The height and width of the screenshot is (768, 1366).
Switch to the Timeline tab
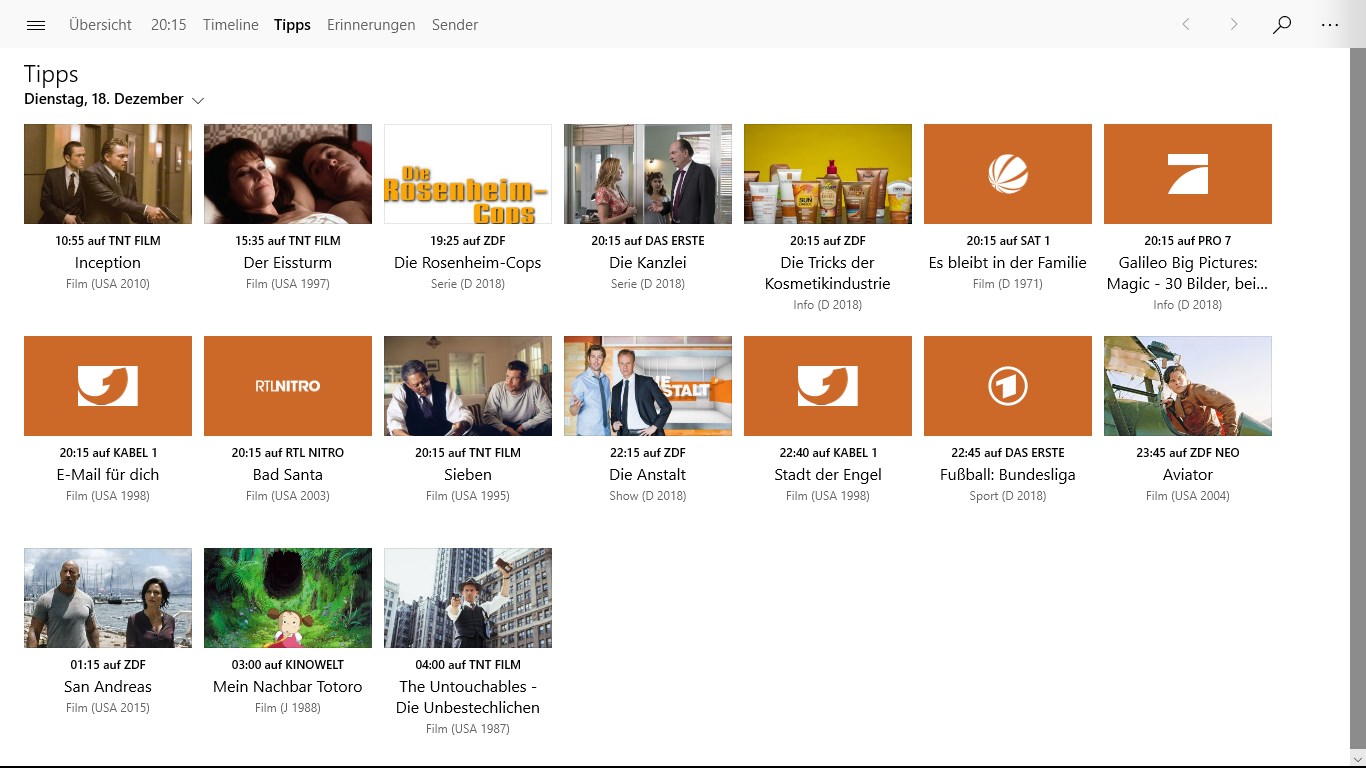(231, 25)
